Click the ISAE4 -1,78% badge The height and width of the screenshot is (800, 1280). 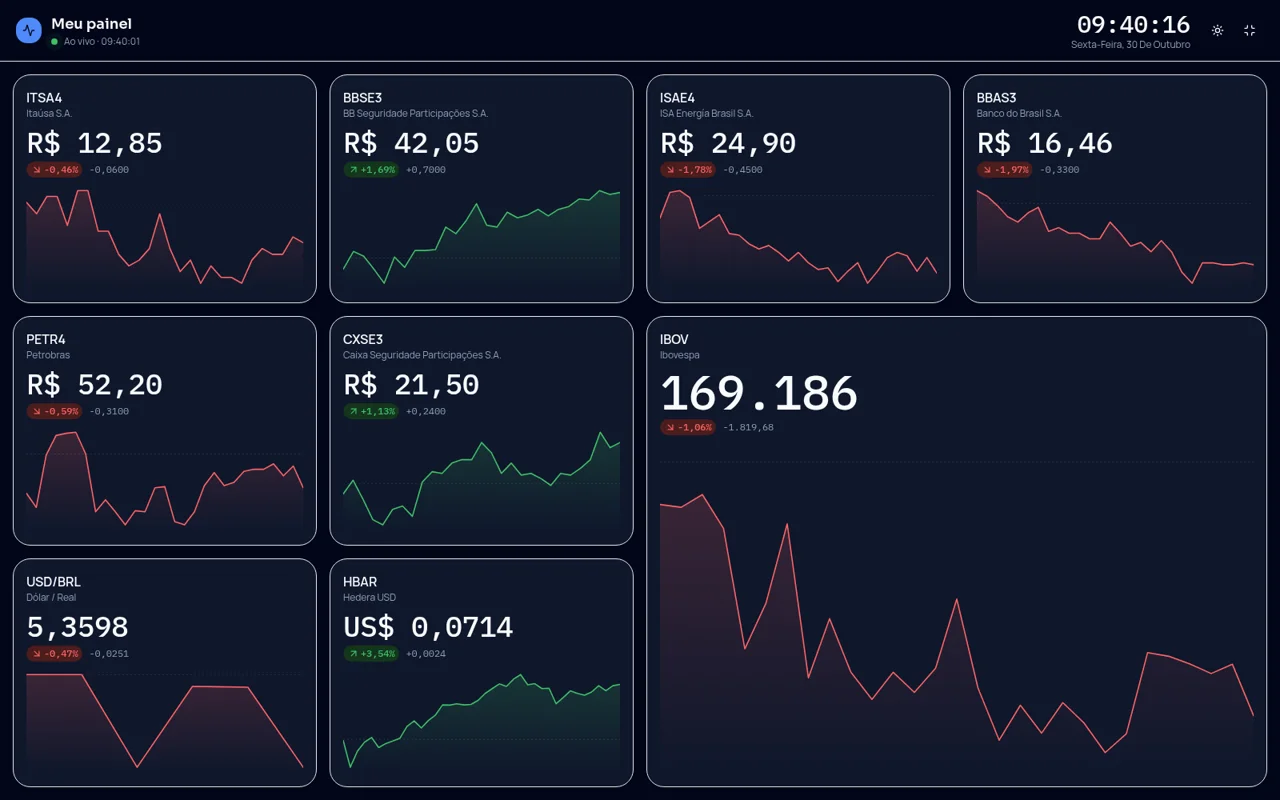(x=688, y=170)
